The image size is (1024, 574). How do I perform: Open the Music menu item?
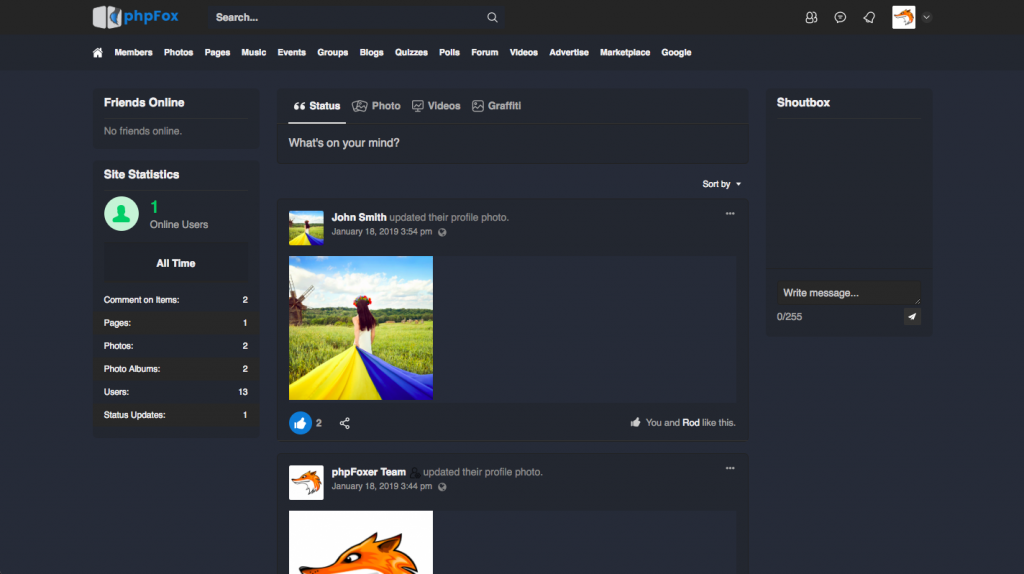click(253, 52)
